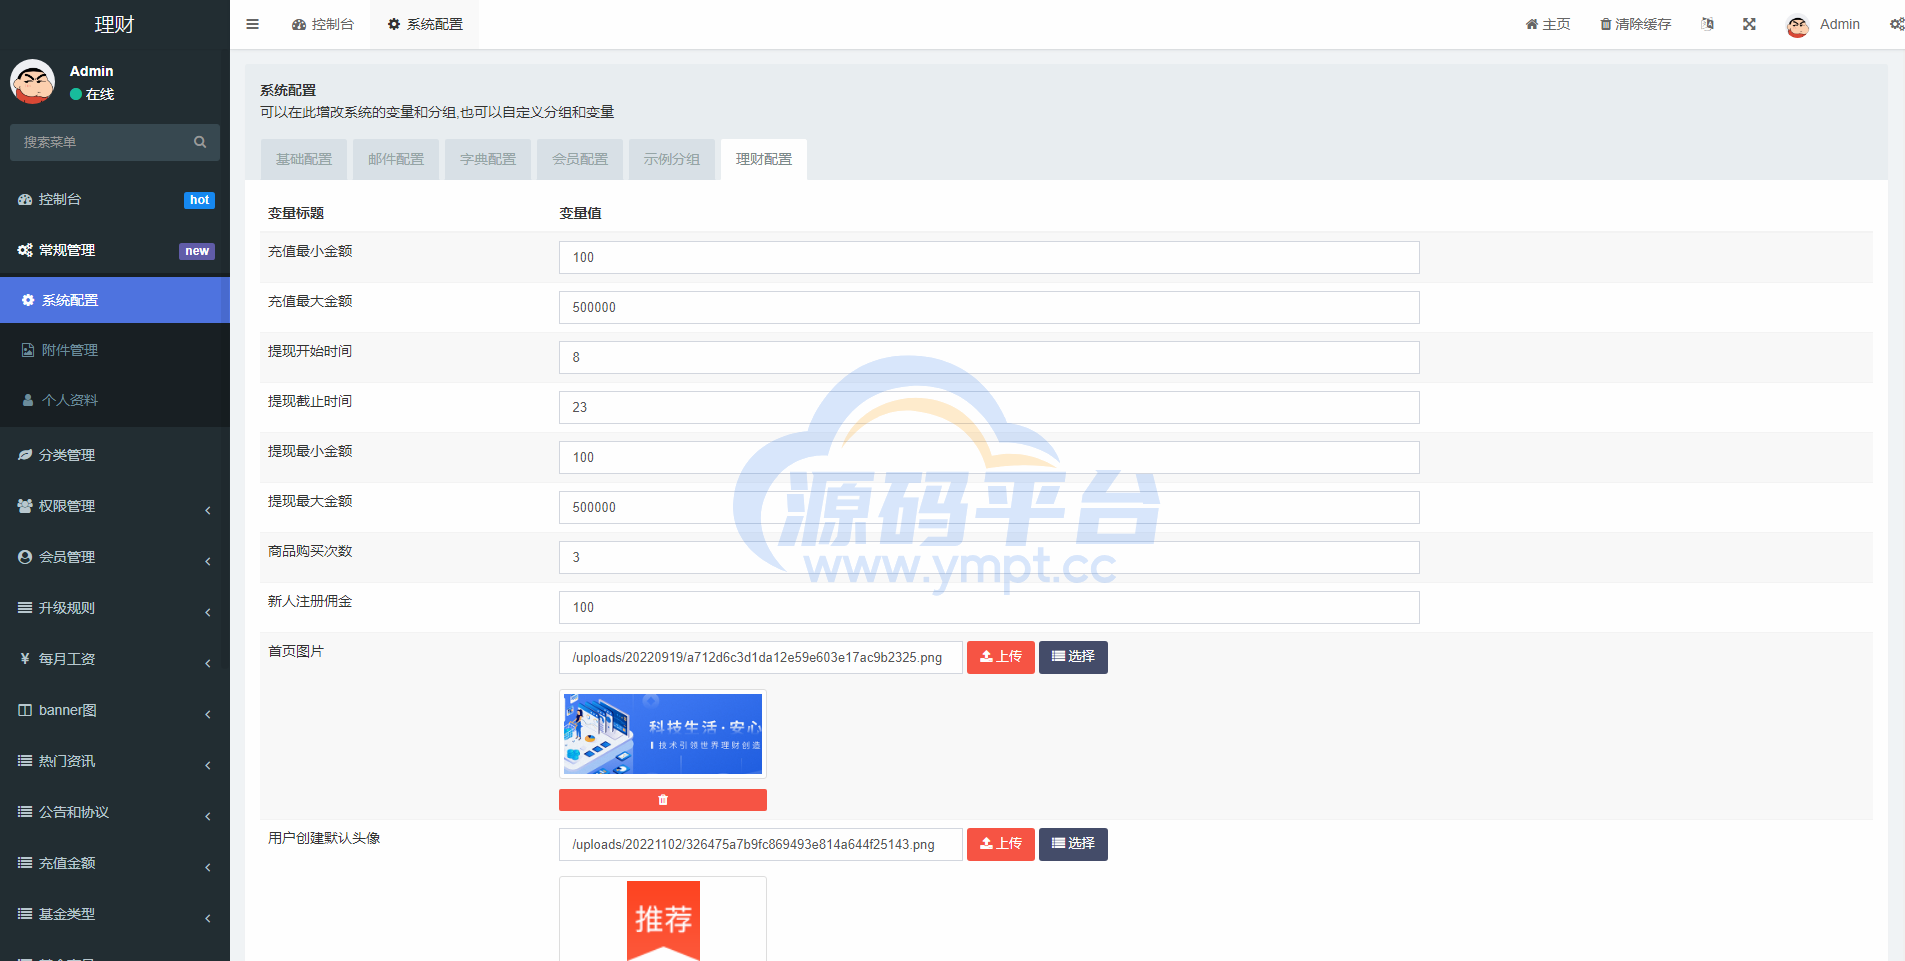Viewport: 1905px width, 961px height.
Task: Click 选择 button for 用户创建默认头像
Action: tap(1073, 844)
